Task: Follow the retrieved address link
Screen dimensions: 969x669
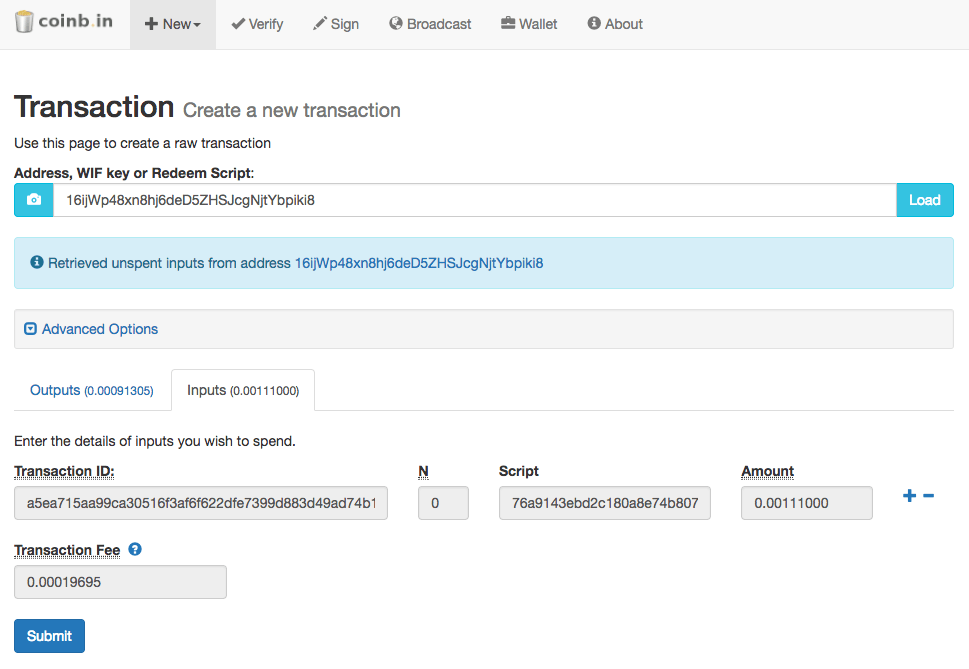Action: pyautogui.click(x=419, y=263)
